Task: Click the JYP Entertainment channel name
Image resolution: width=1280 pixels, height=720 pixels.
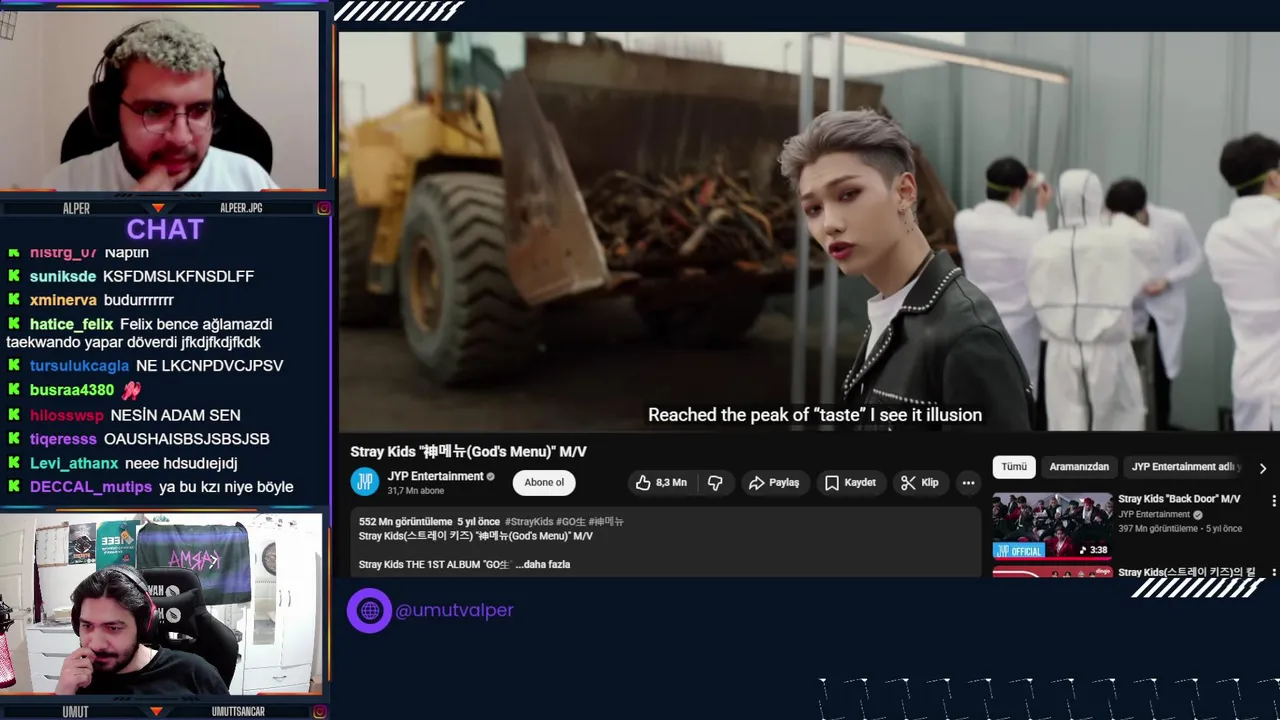Action: click(x=436, y=476)
